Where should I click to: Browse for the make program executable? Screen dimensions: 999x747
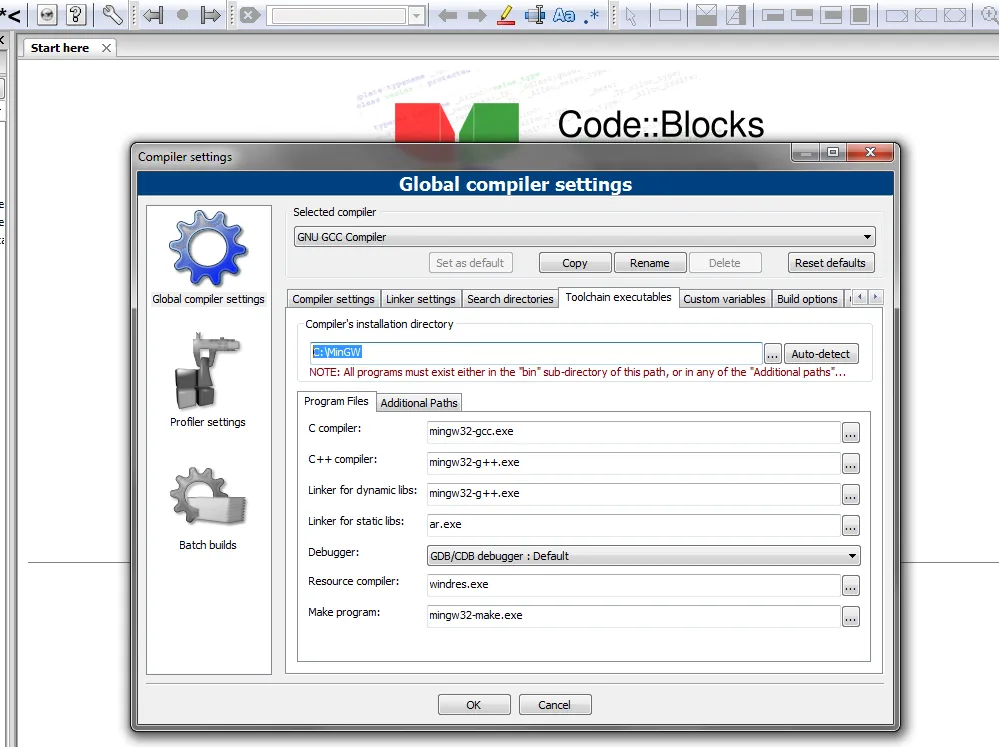point(851,617)
